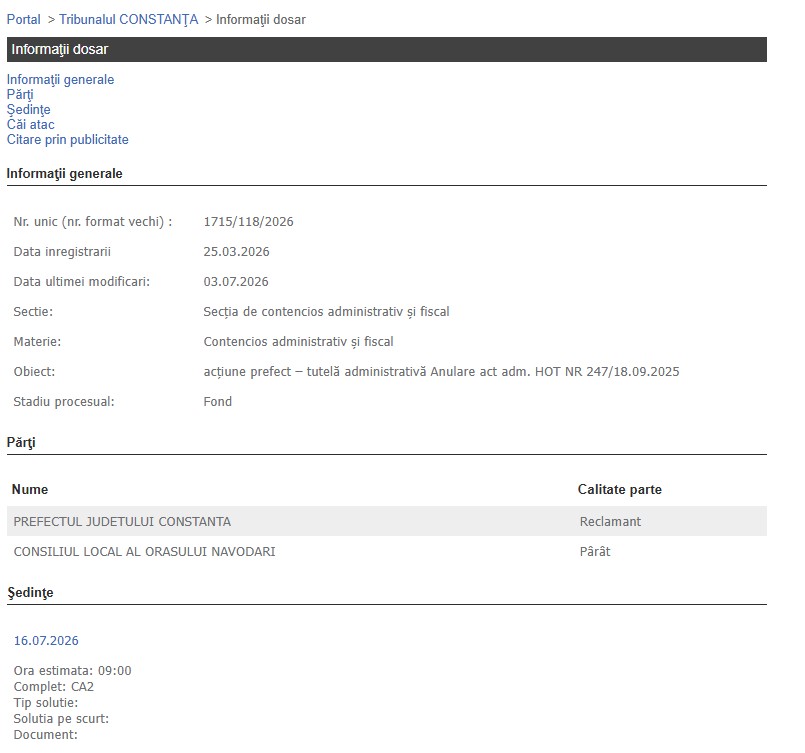Click the Secția de contencios administrativ și fiscal value
Screen dimensions: 805x753
(x=326, y=312)
